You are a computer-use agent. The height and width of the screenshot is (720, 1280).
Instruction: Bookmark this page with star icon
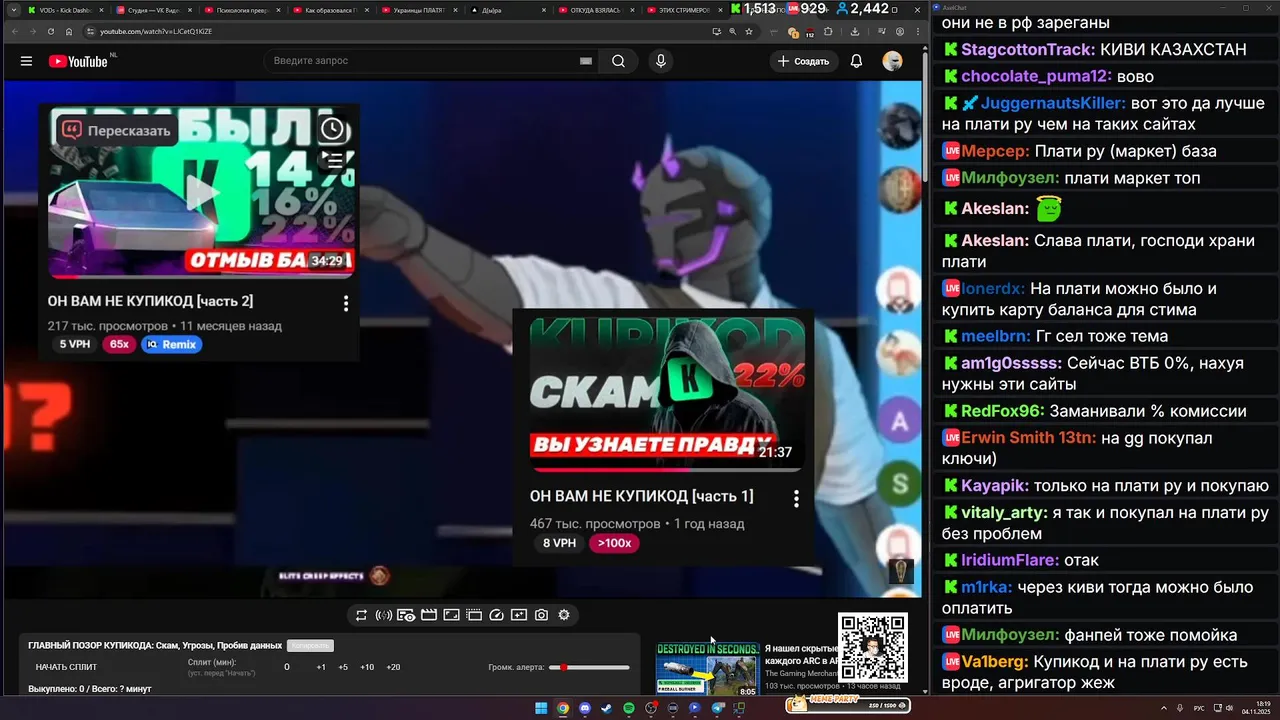pyautogui.click(x=750, y=32)
